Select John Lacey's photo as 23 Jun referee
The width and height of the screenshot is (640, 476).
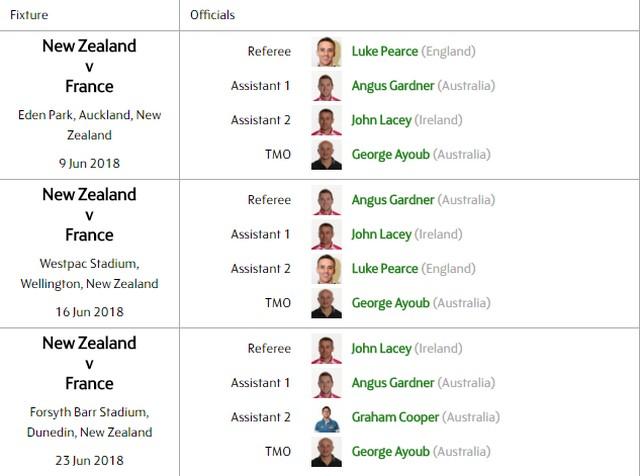(x=326, y=349)
